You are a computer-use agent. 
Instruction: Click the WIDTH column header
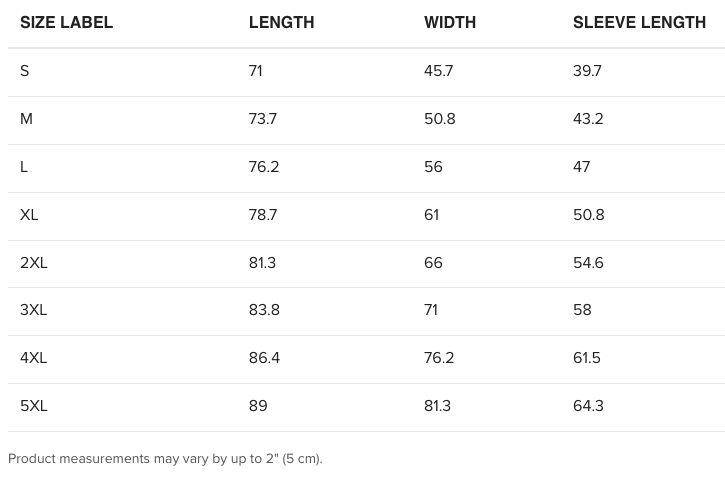tap(450, 22)
